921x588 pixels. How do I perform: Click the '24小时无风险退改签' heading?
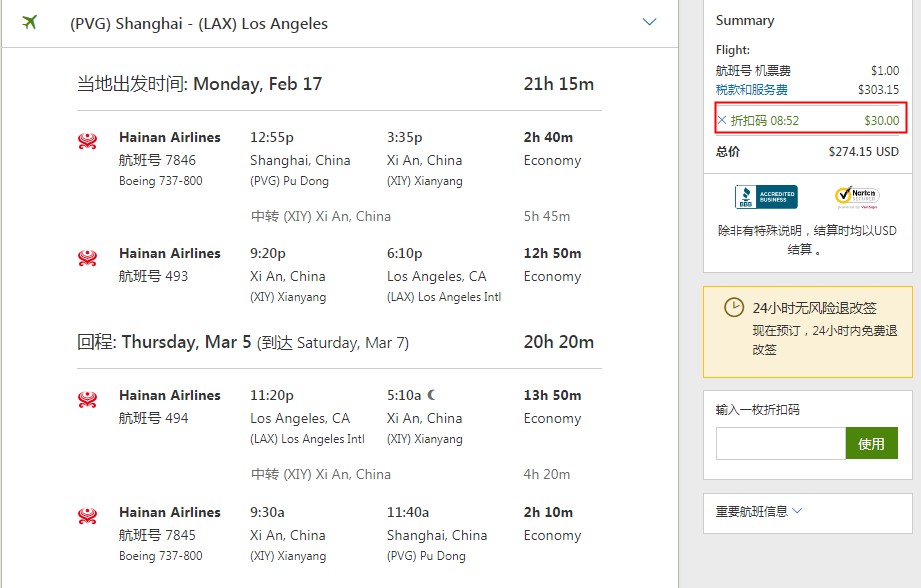tap(815, 308)
